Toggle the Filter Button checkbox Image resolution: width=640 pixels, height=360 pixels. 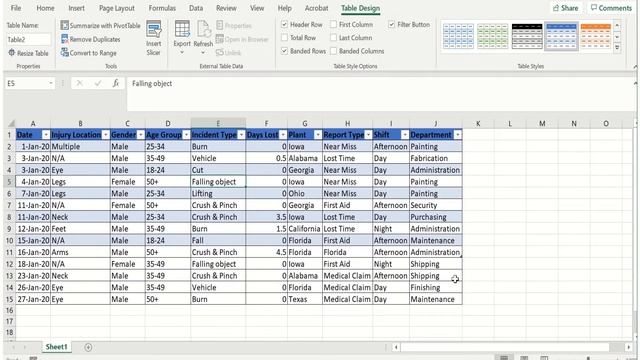coord(392,24)
